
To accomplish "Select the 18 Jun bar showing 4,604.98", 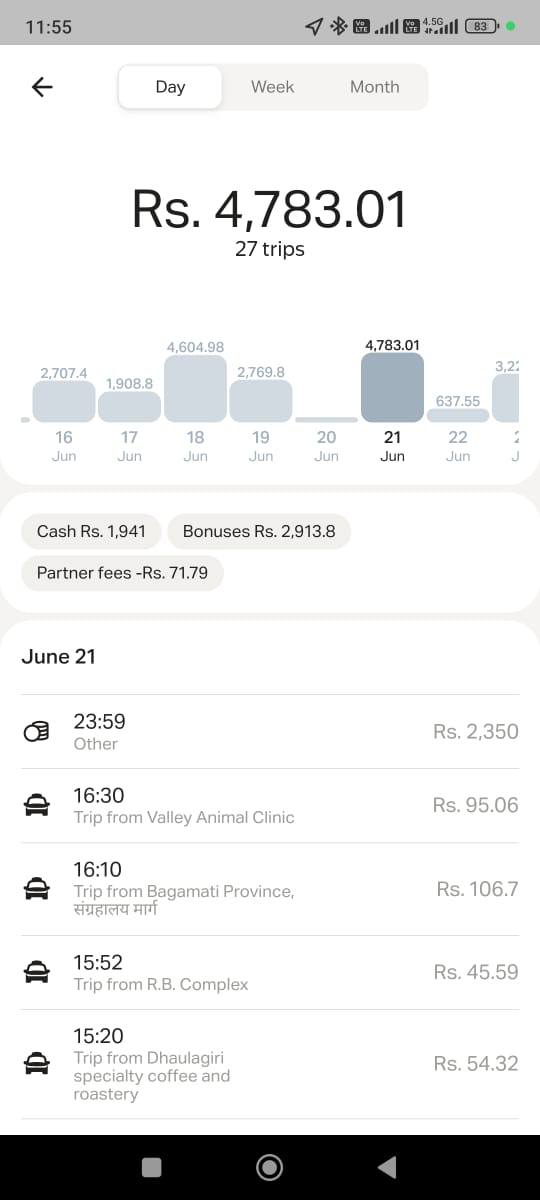I will pyautogui.click(x=195, y=389).
